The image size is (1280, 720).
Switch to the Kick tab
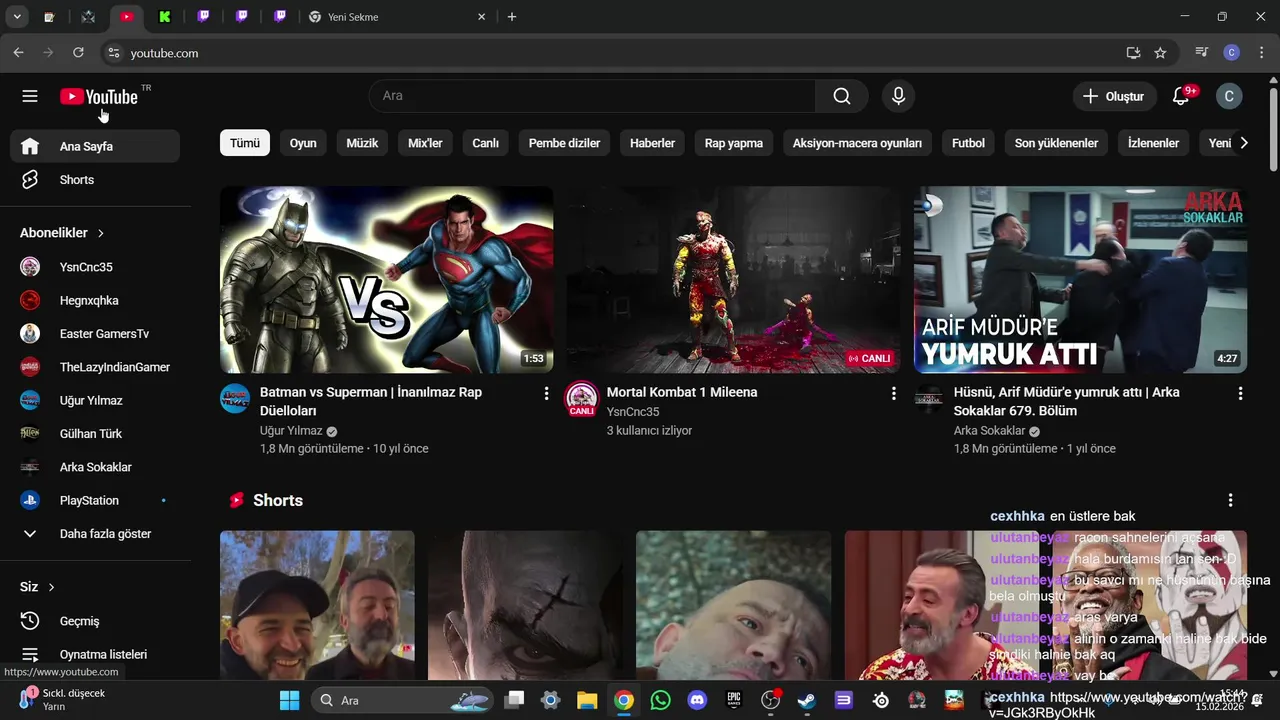165,17
